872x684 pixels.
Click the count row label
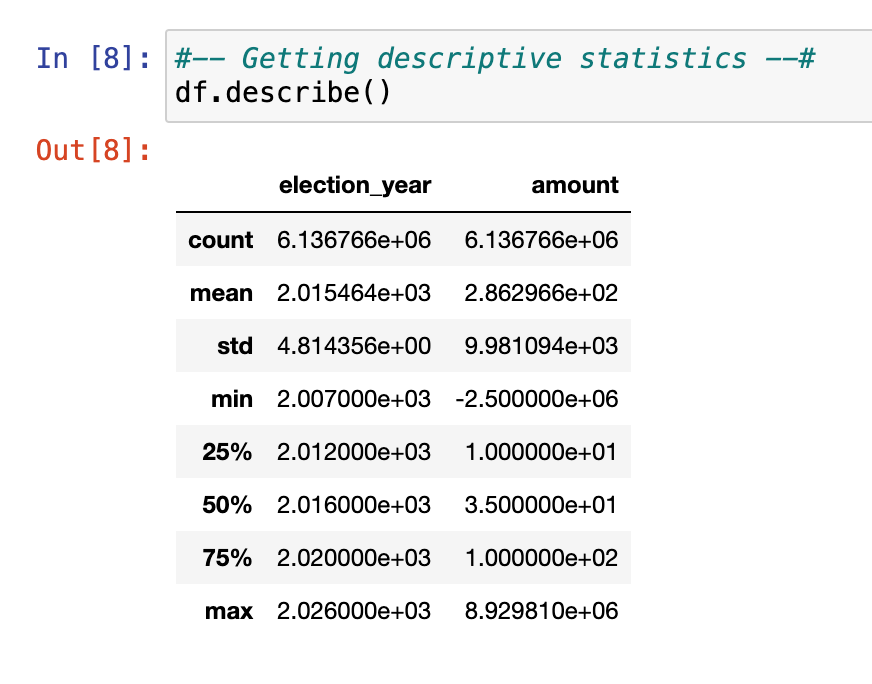[x=220, y=240]
